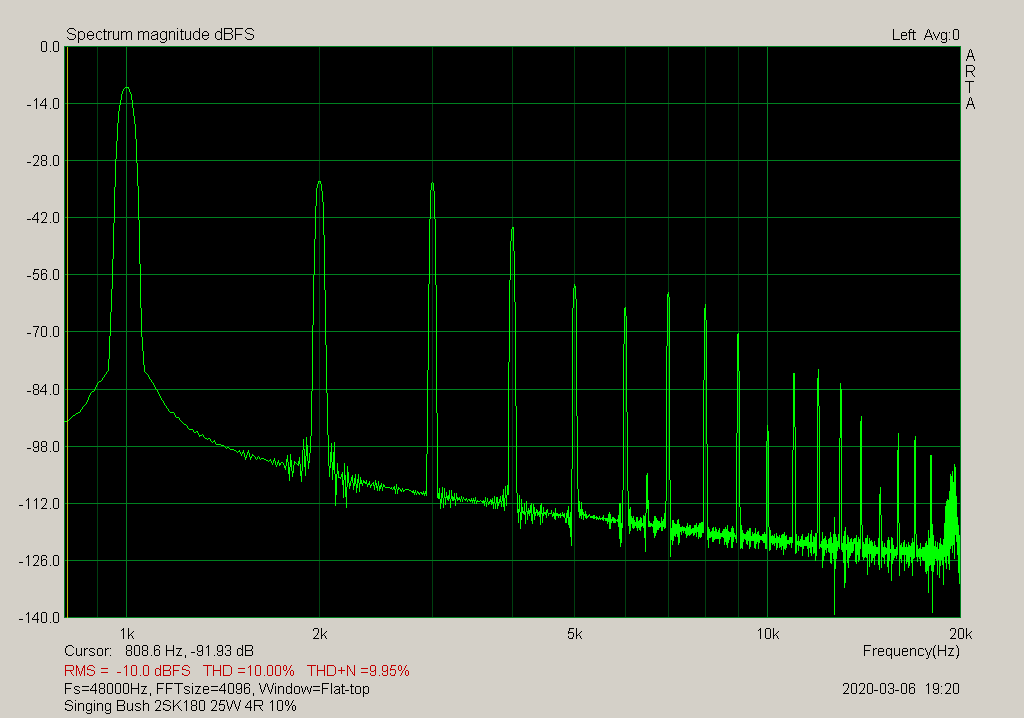Click the 2k frequency axis label
The height and width of the screenshot is (718, 1024).
(x=319, y=634)
